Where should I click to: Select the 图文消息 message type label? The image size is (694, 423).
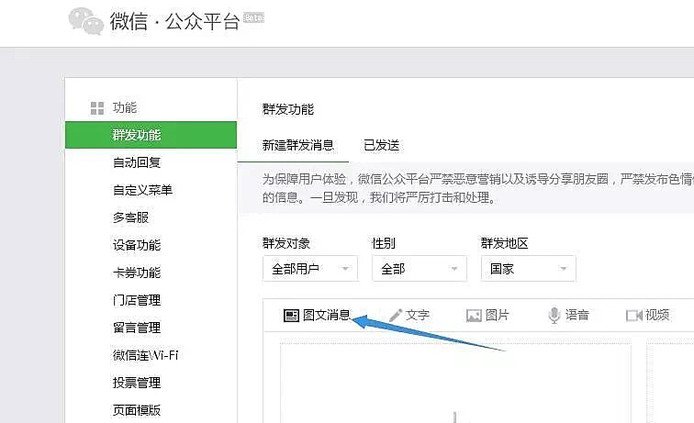pyautogui.click(x=327, y=315)
